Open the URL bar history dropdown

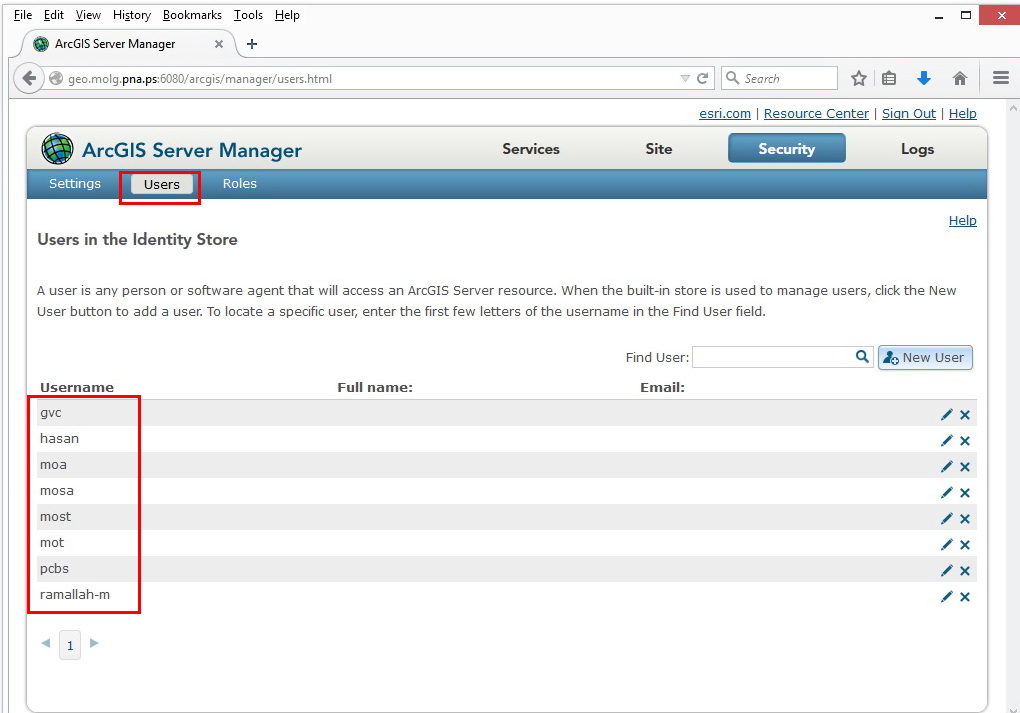pyautogui.click(x=685, y=79)
